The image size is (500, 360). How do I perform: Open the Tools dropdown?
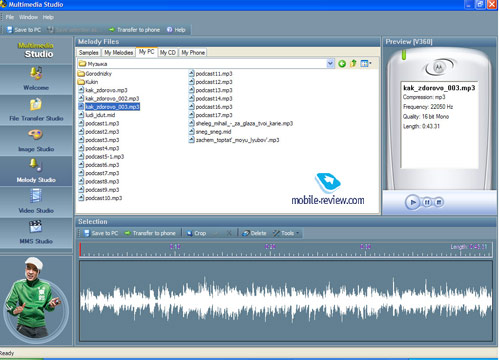286,233
